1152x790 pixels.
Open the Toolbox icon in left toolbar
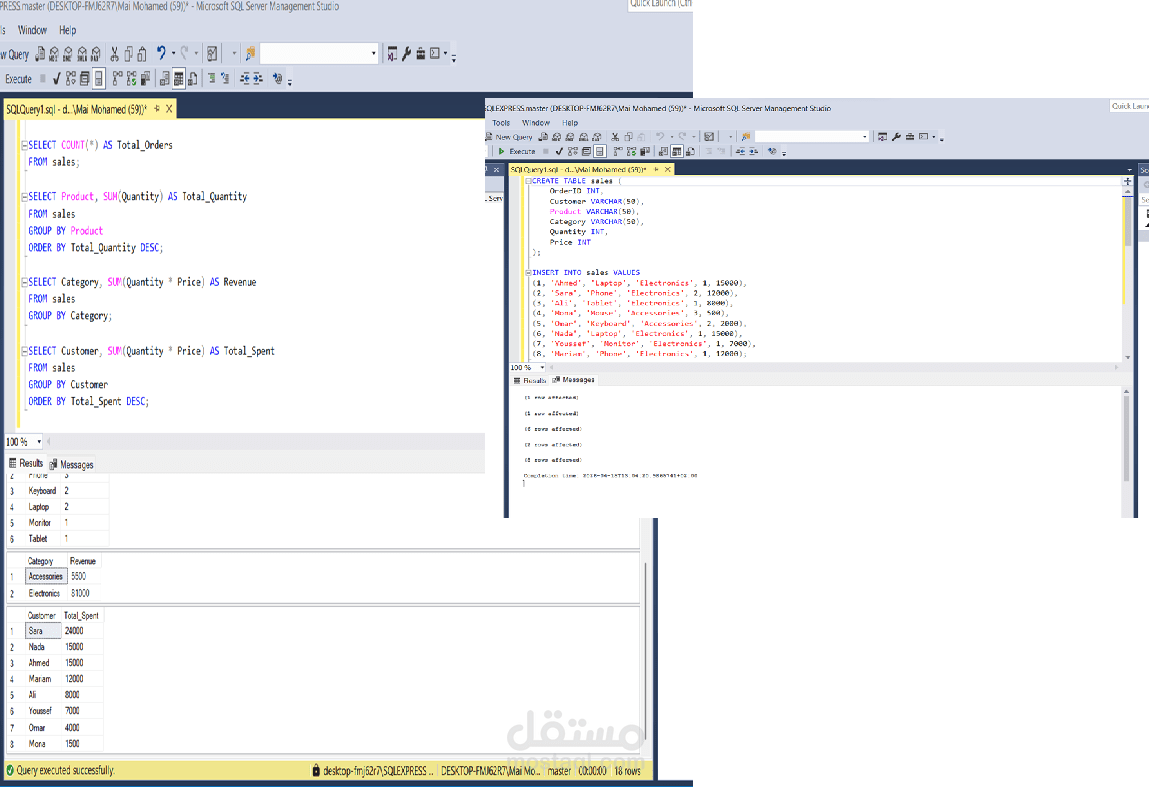click(x=420, y=54)
